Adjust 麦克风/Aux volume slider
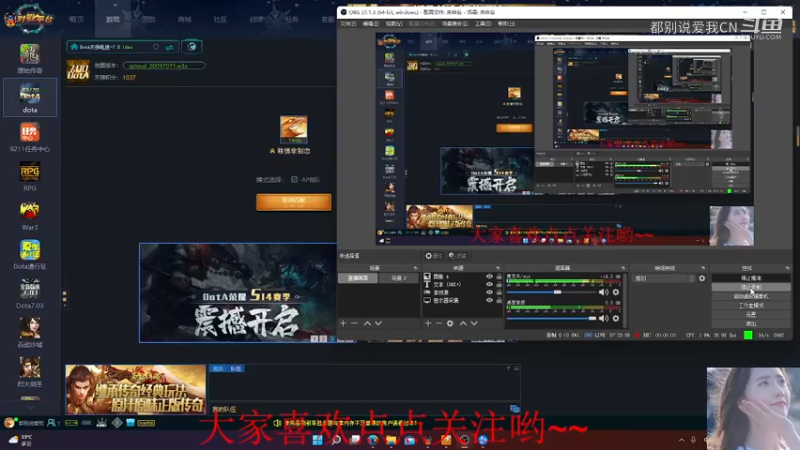The image size is (800, 450). coord(551,292)
